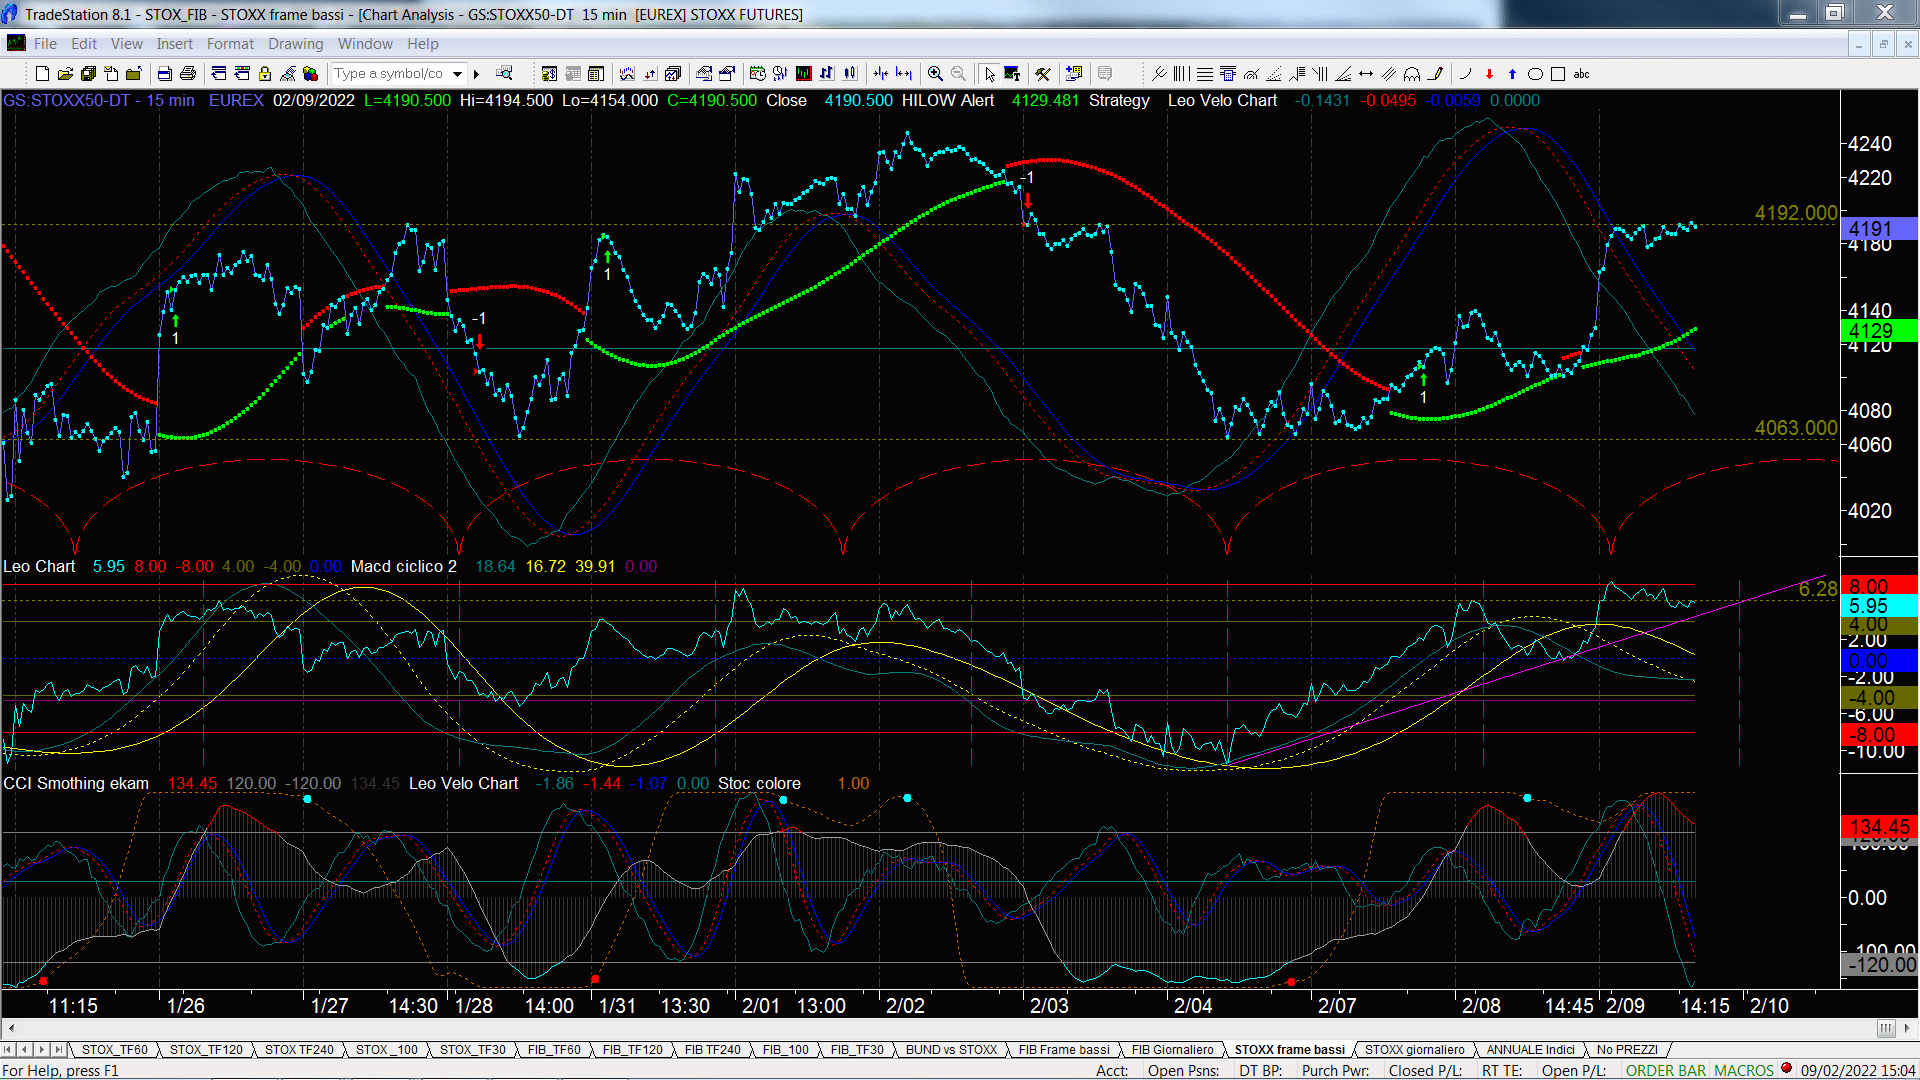Select the parallel lines drawing tool
Viewport: 1920px width, 1080px height.
[1389, 74]
